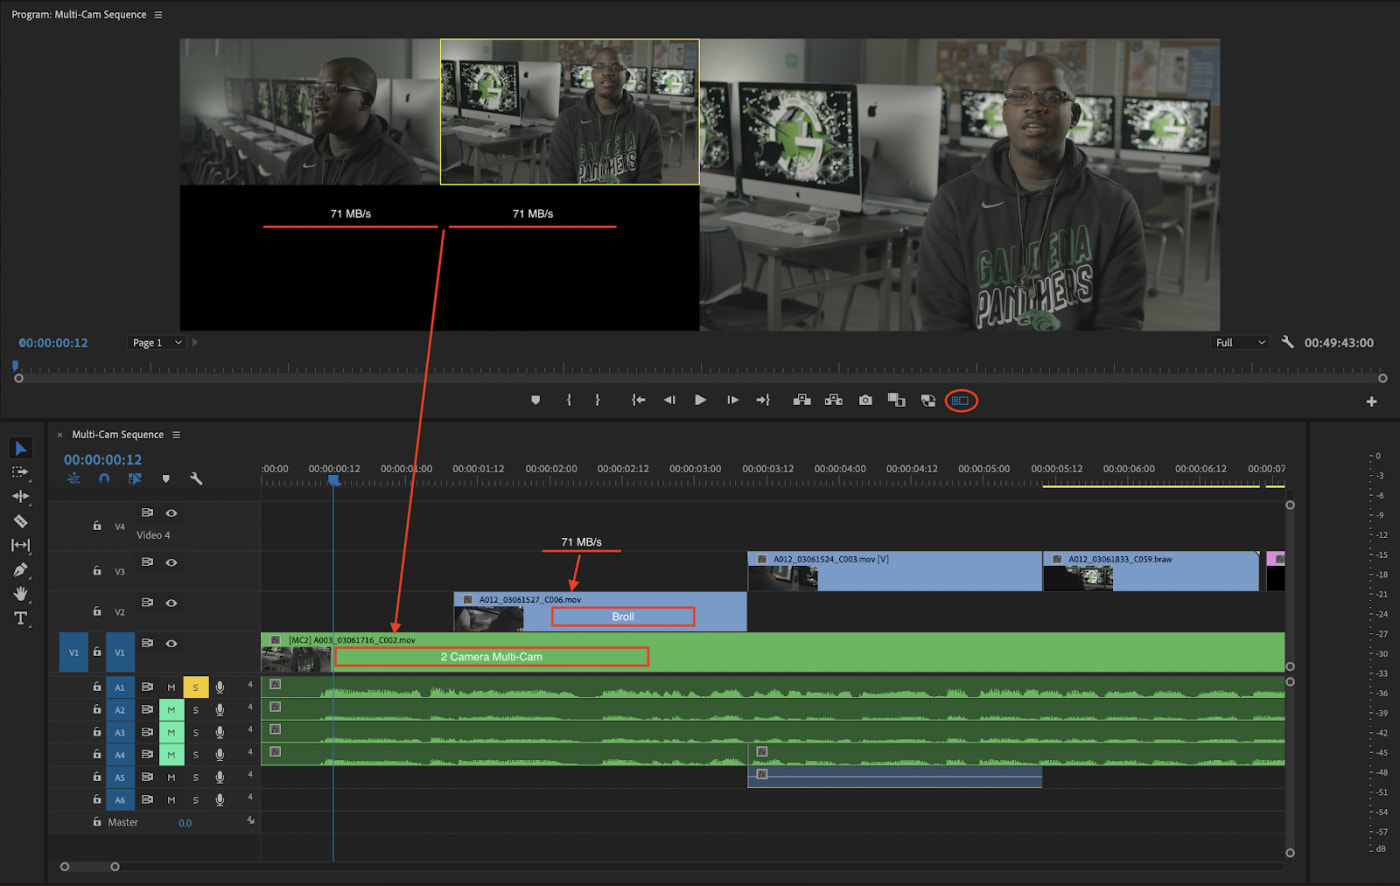Select the Track Select Forward tool
This screenshot has width=1400, height=886.
[22, 472]
